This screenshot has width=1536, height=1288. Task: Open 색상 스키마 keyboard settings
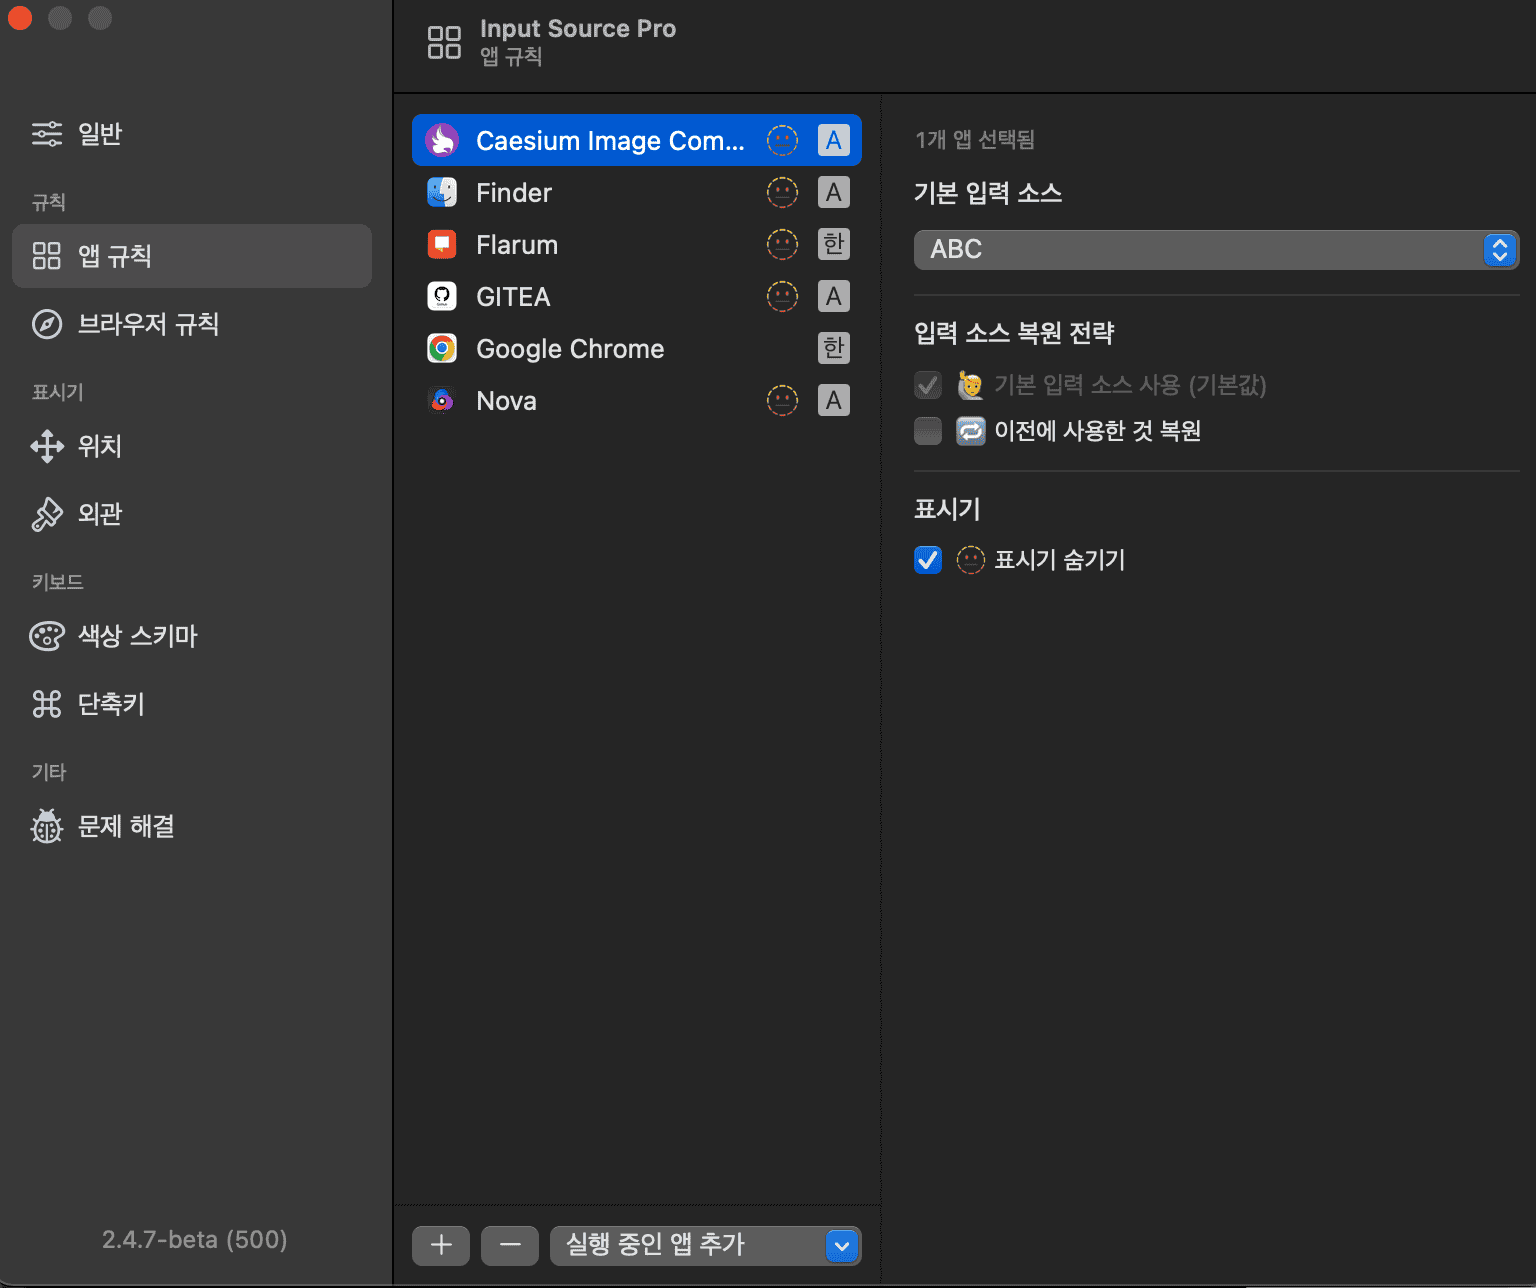(x=192, y=636)
